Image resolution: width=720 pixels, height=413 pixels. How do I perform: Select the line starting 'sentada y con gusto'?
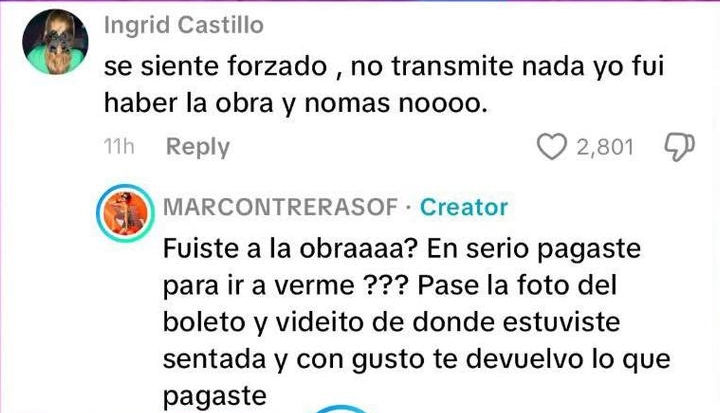click(416, 359)
